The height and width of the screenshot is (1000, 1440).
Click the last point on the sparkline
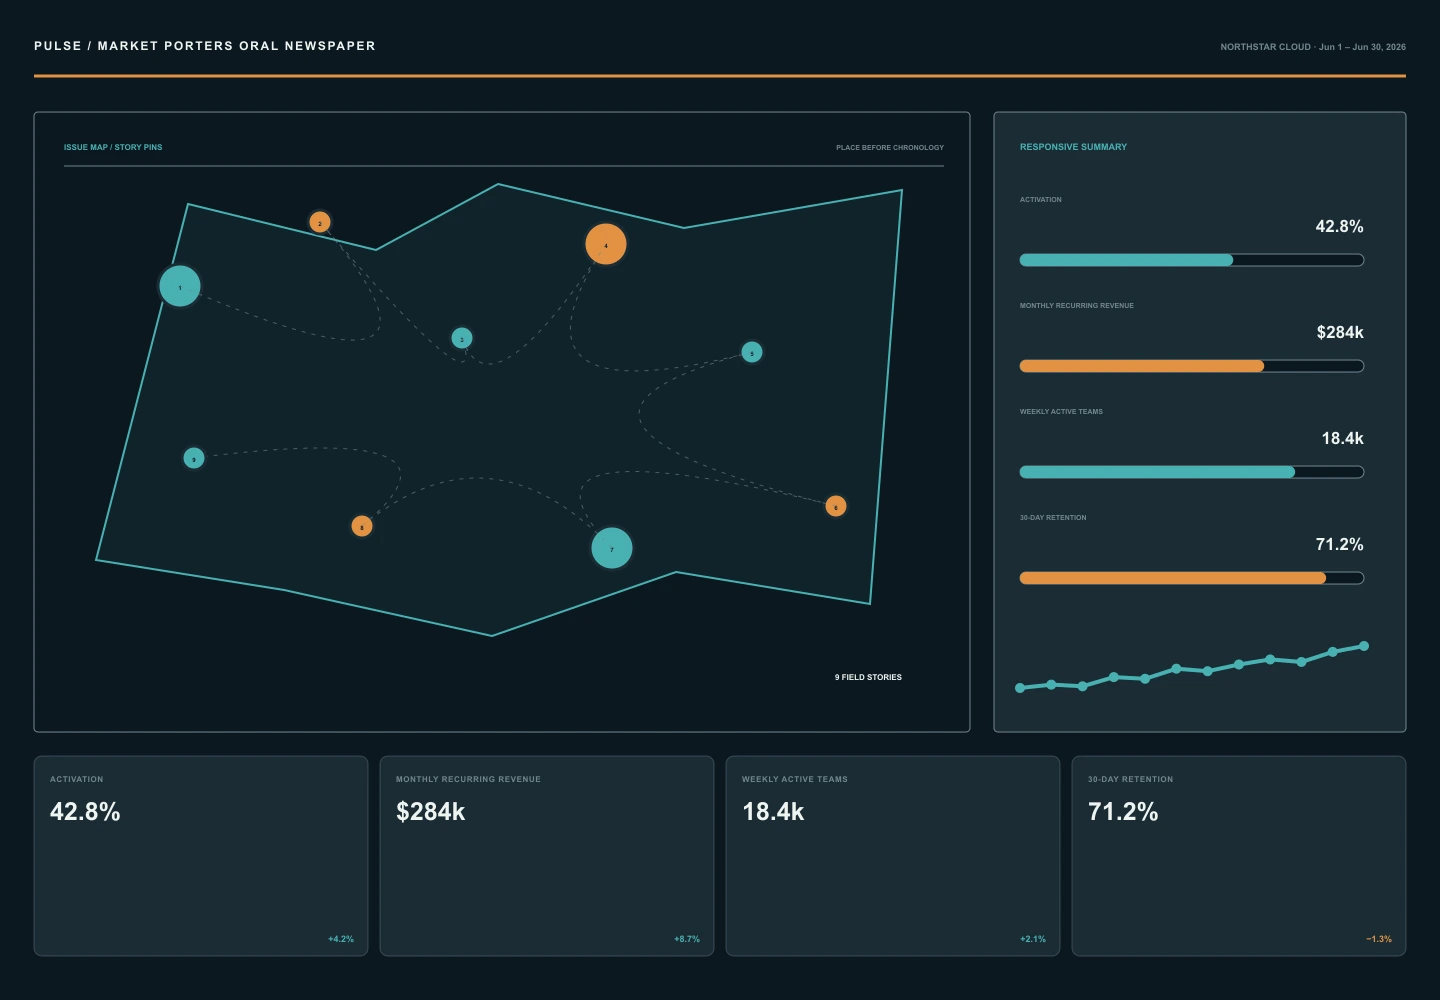[x=1364, y=646]
